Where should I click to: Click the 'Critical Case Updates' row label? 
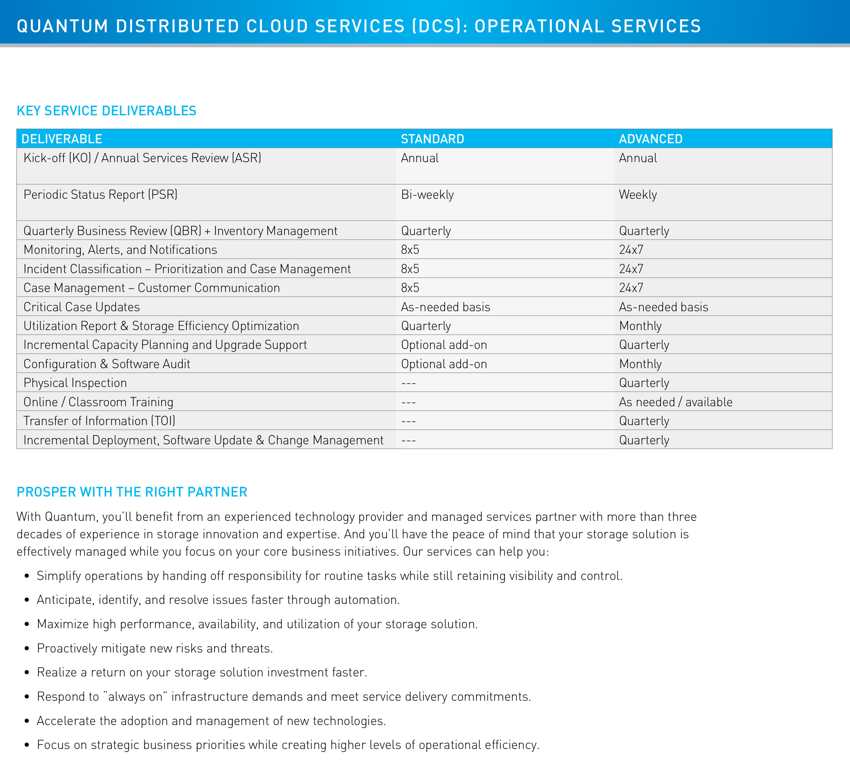[x=81, y=307]
